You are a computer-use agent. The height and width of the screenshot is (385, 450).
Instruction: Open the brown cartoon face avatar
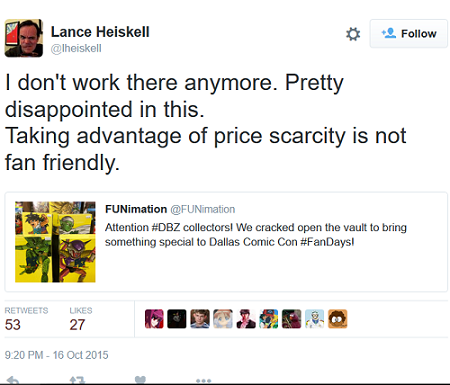click(337, 319)
